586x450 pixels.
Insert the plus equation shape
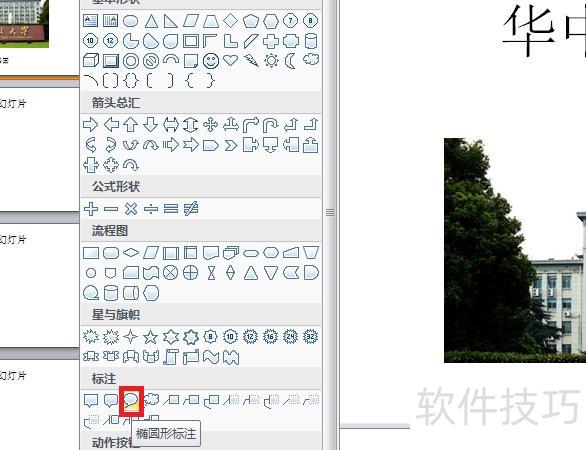click(x=91, y=209)
